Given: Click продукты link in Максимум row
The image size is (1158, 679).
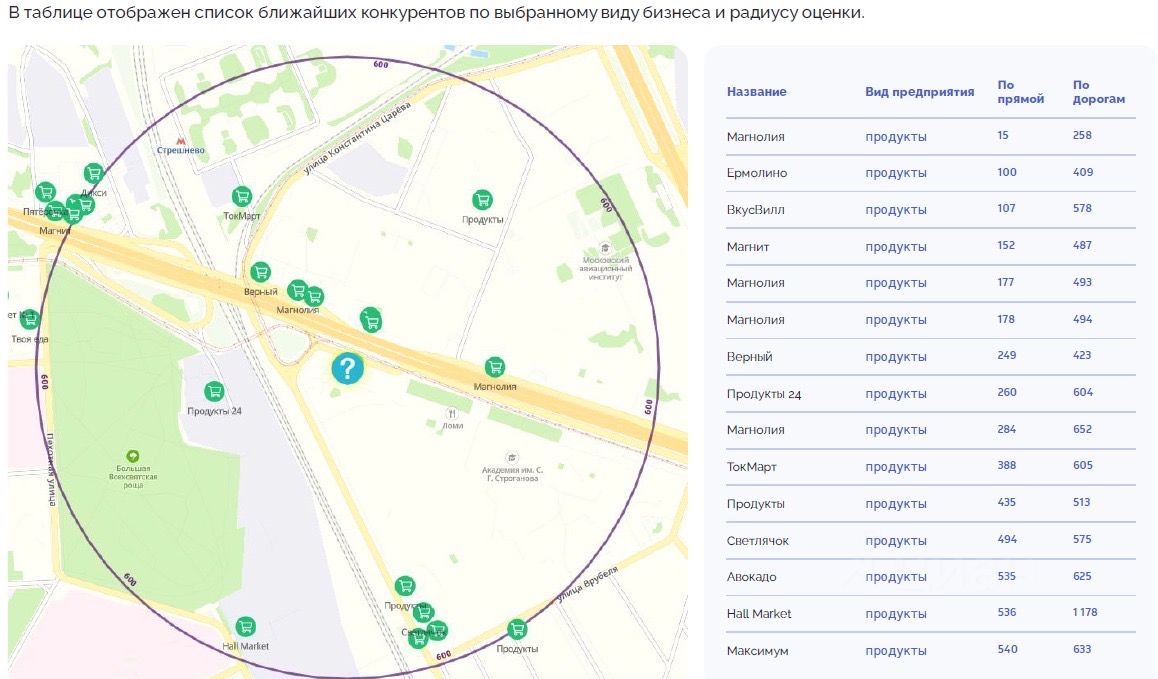Looking at the screenshot, I should 896,651.
